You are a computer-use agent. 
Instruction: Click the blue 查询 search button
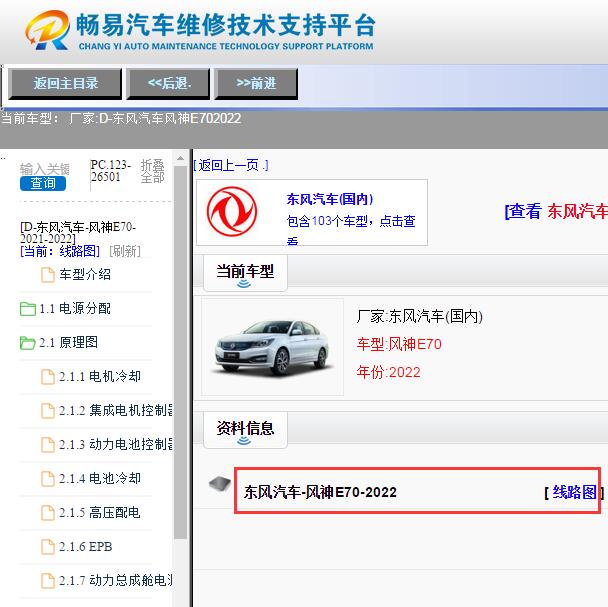point(43,183)
